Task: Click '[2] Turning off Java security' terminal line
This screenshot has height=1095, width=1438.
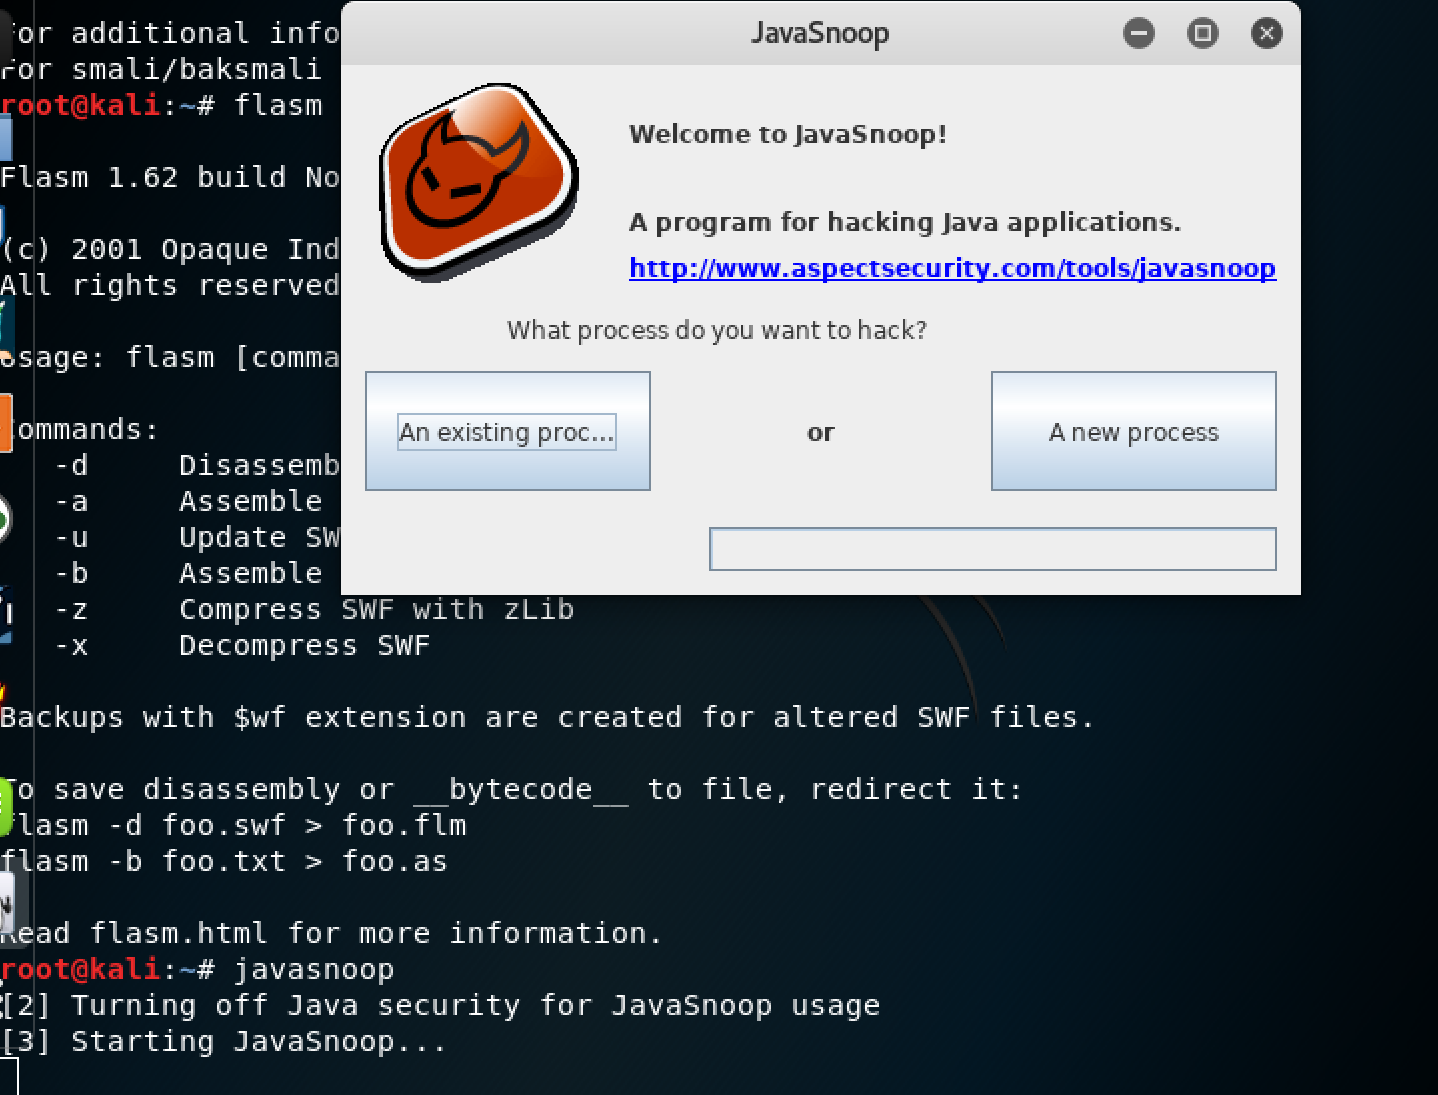Action: click(x=440, y=1005)
